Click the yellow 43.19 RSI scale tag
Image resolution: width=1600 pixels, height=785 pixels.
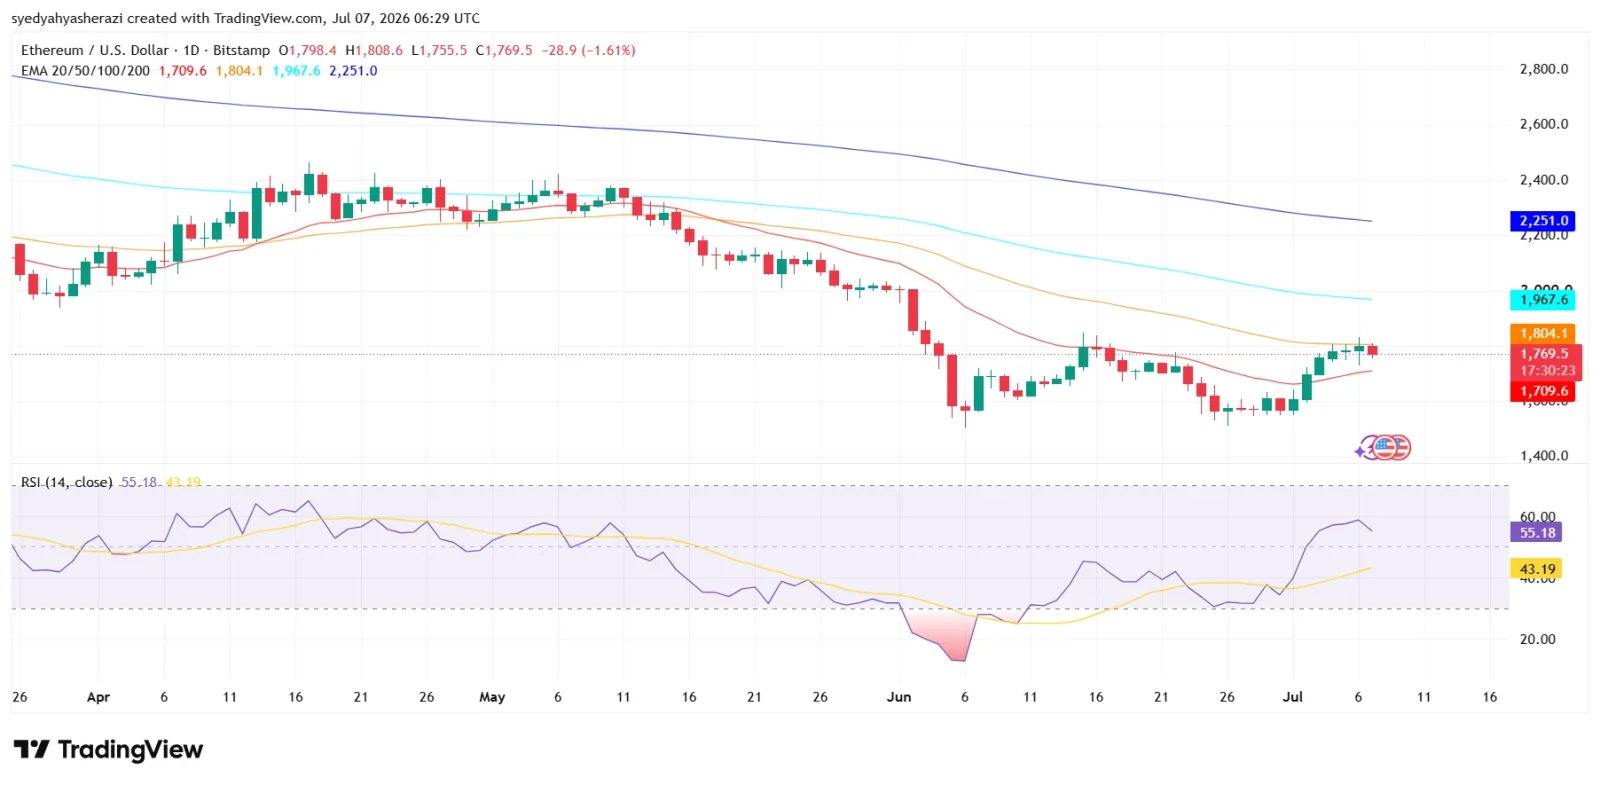[x=1536, y=569]
